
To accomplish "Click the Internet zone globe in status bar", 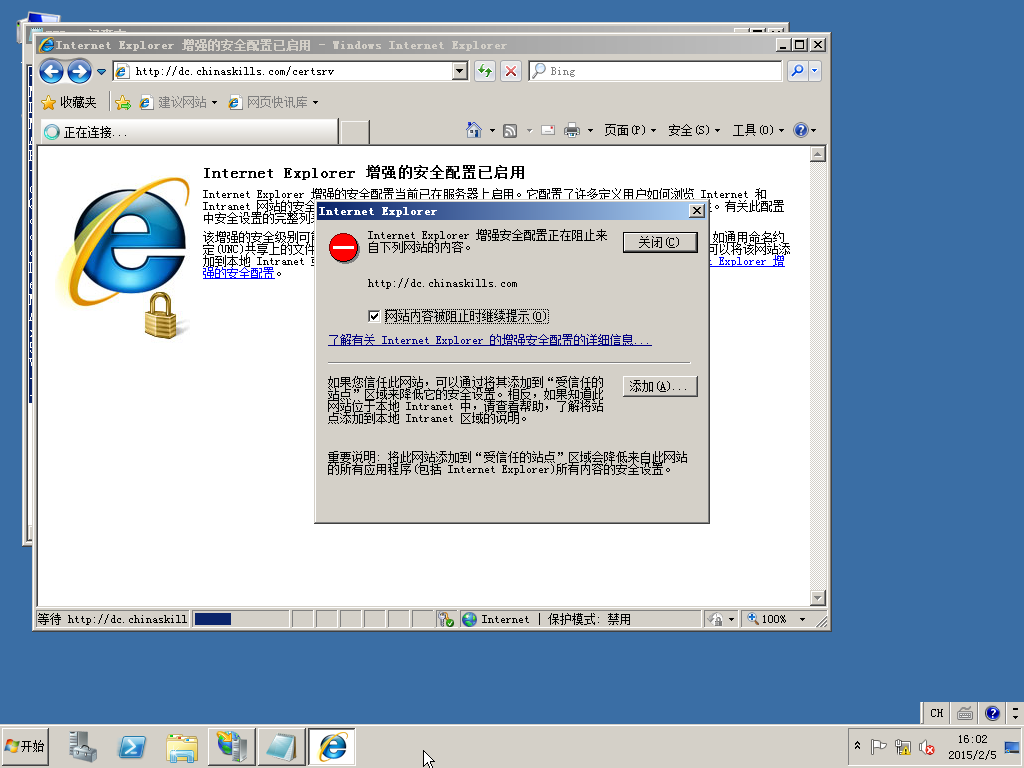I will [469, 619].
